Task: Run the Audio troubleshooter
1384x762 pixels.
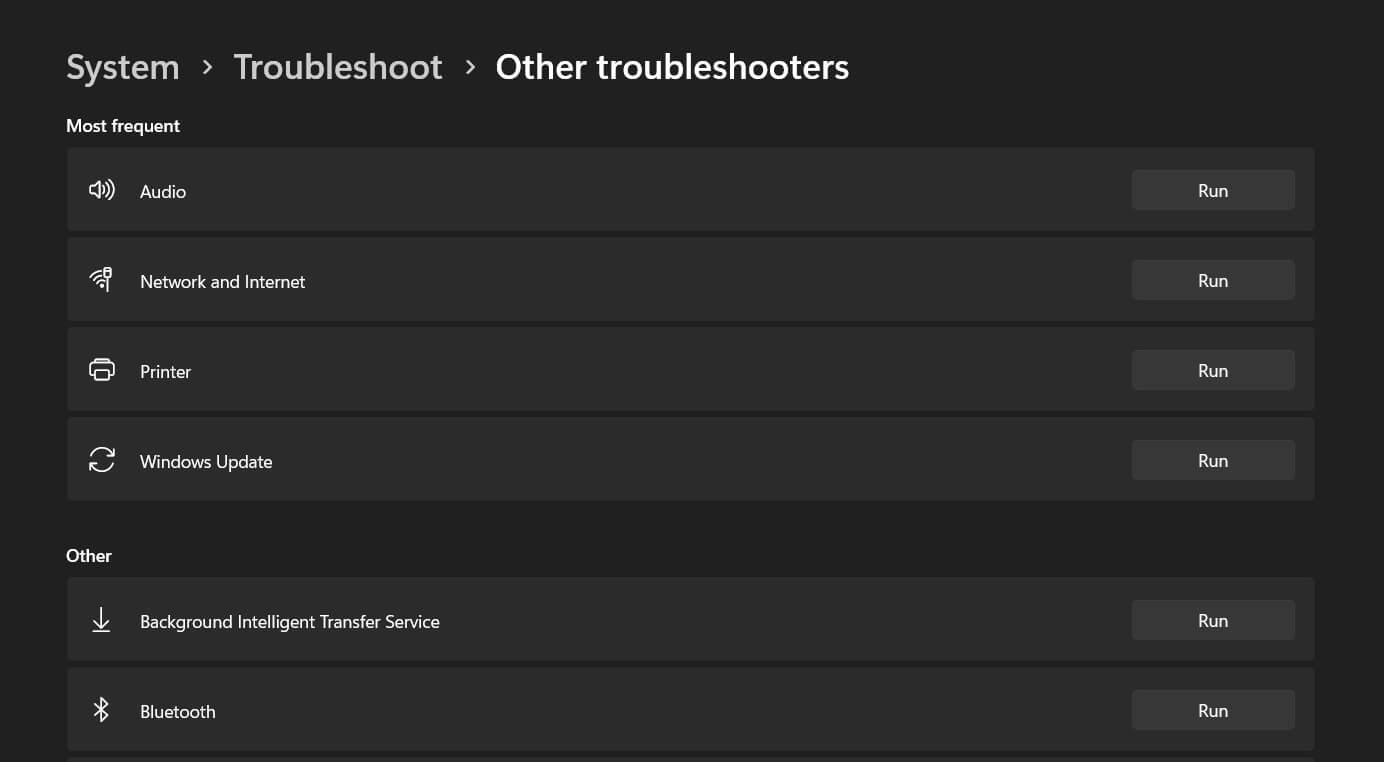Action: tap(1212, 190)
